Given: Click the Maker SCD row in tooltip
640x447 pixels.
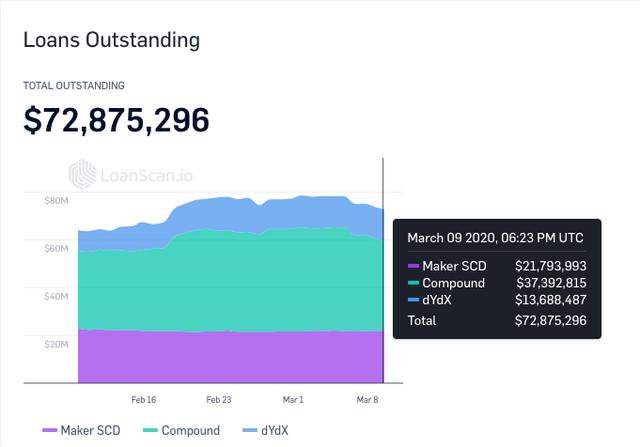Looking at the screenshot, I should [x=497, y=266].
